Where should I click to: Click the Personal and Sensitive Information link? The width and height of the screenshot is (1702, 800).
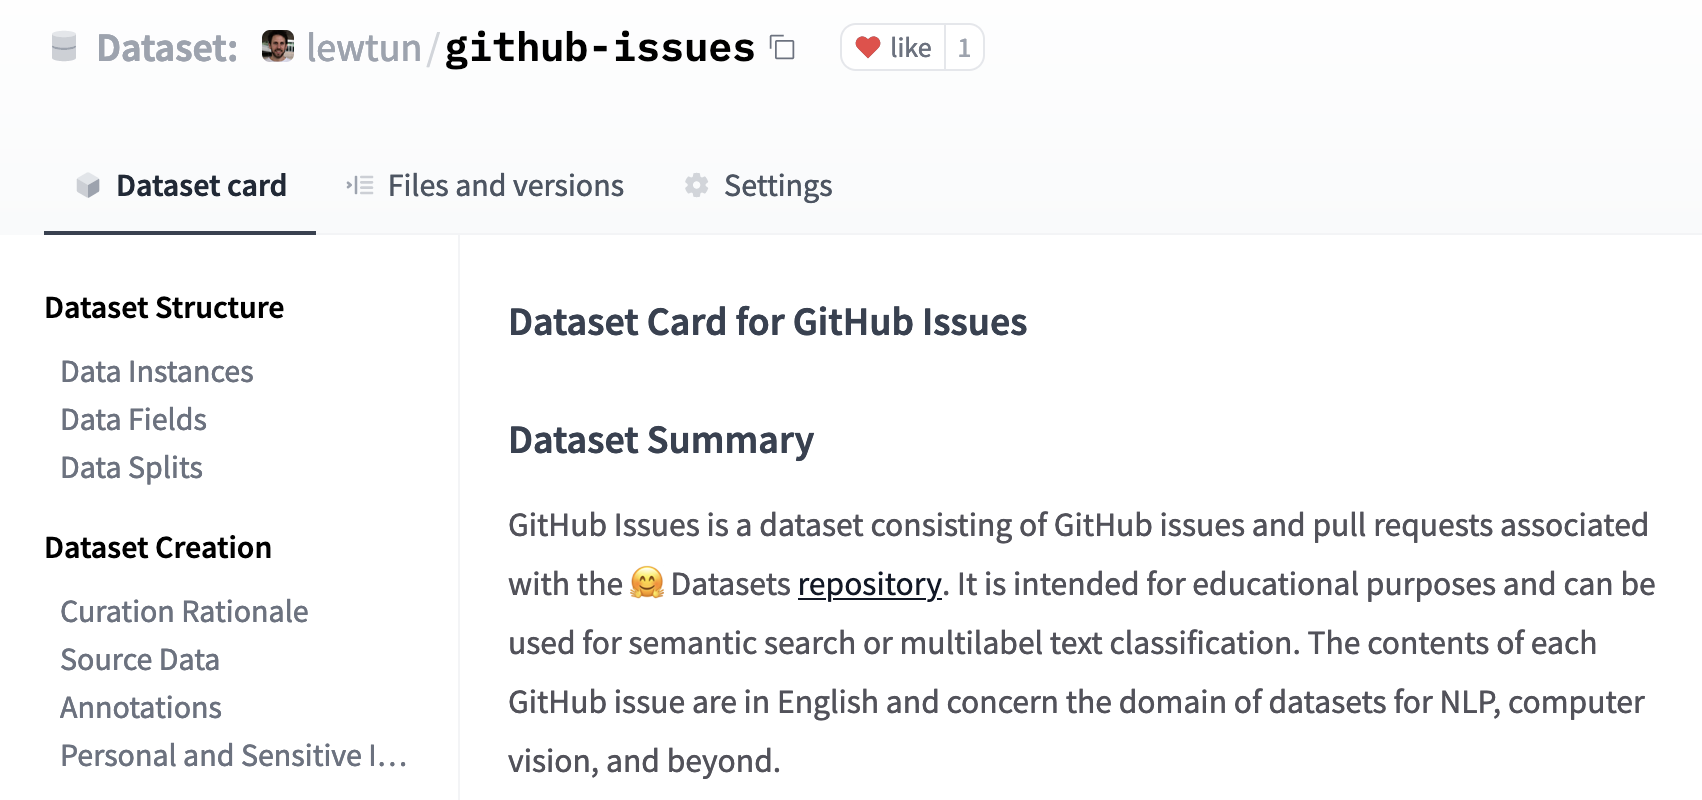233,755
